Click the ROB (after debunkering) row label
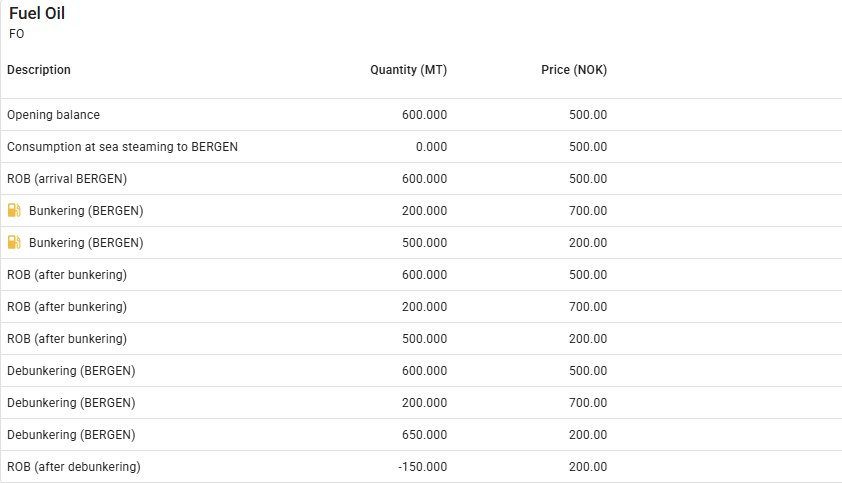 point(74,467)
